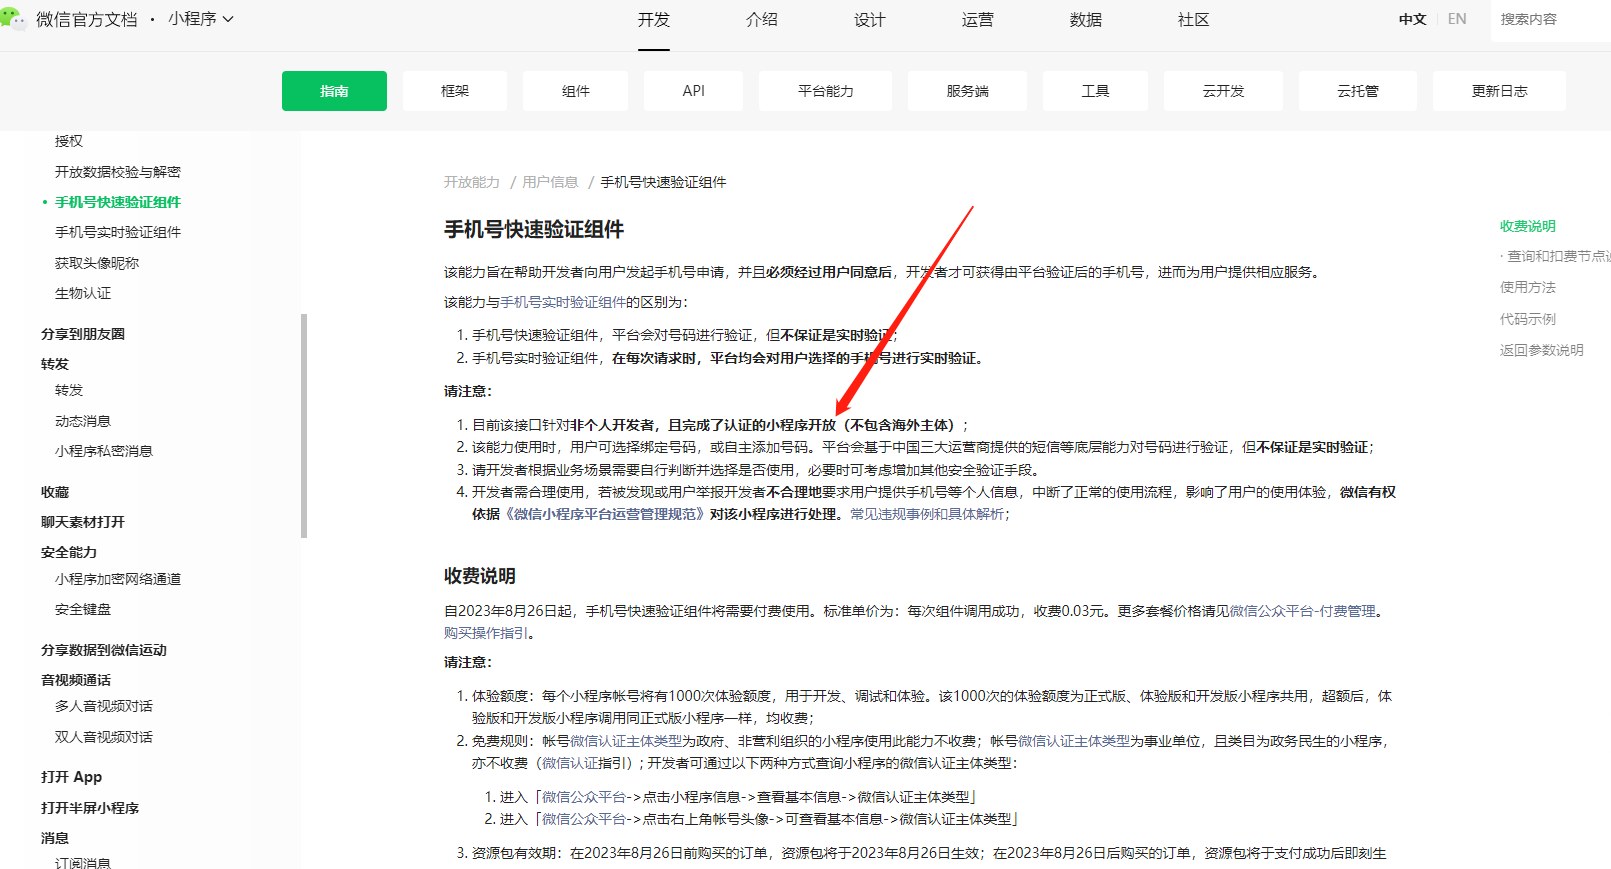This screenshot has height=869, width=1611.
Task: Switch language to 中文
Action: (1412, 19)
